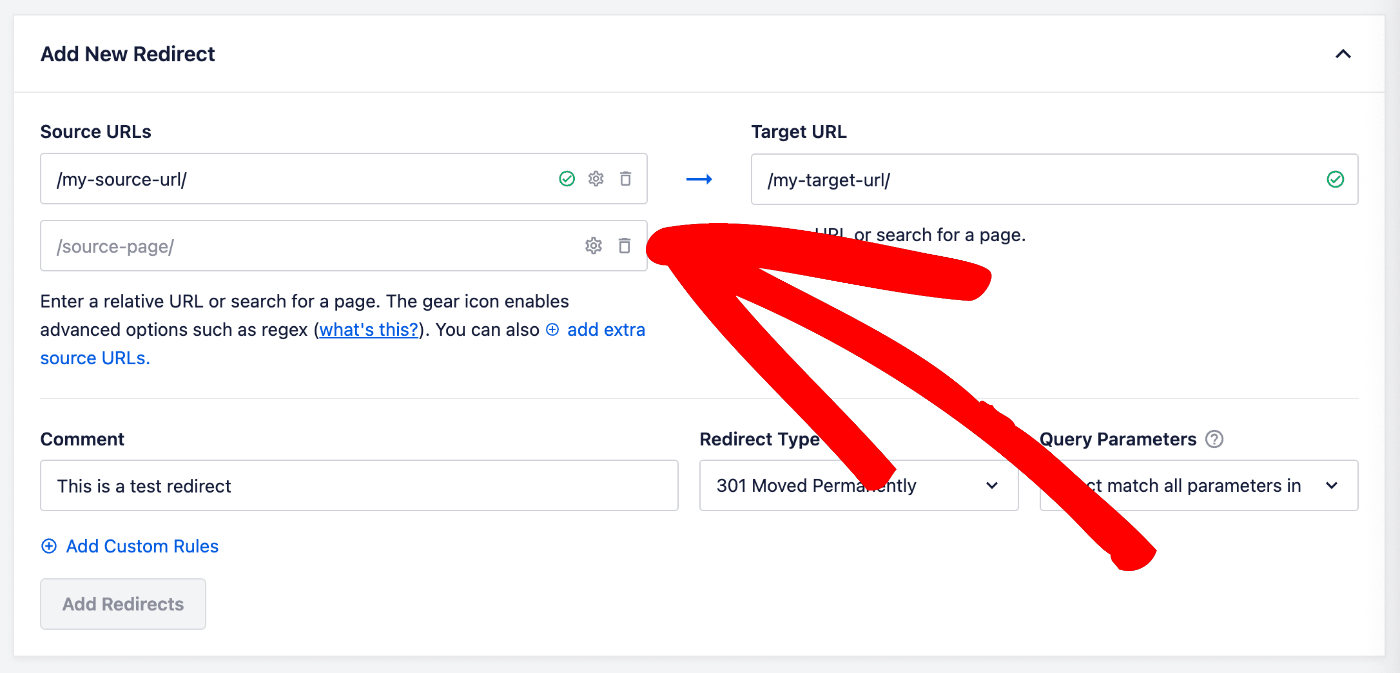Collapse the Add New Redirect panel
This screenshot has width=1400, height=673.
pos(1343,54)
